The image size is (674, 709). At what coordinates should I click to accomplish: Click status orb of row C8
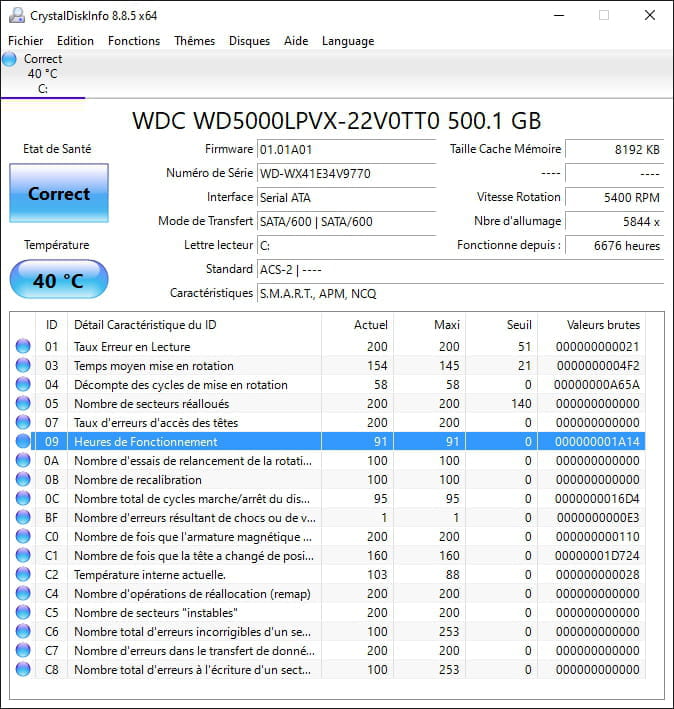(x=23, y=669)
